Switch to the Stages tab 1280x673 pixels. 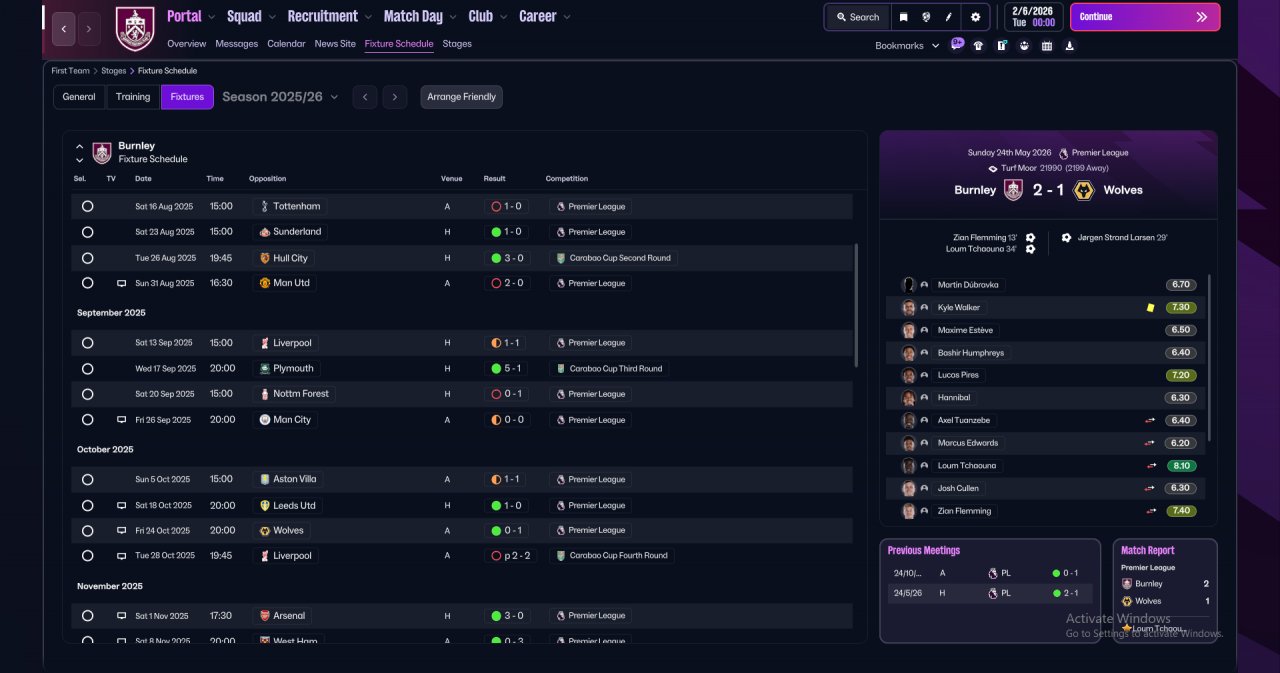(457, 44)
